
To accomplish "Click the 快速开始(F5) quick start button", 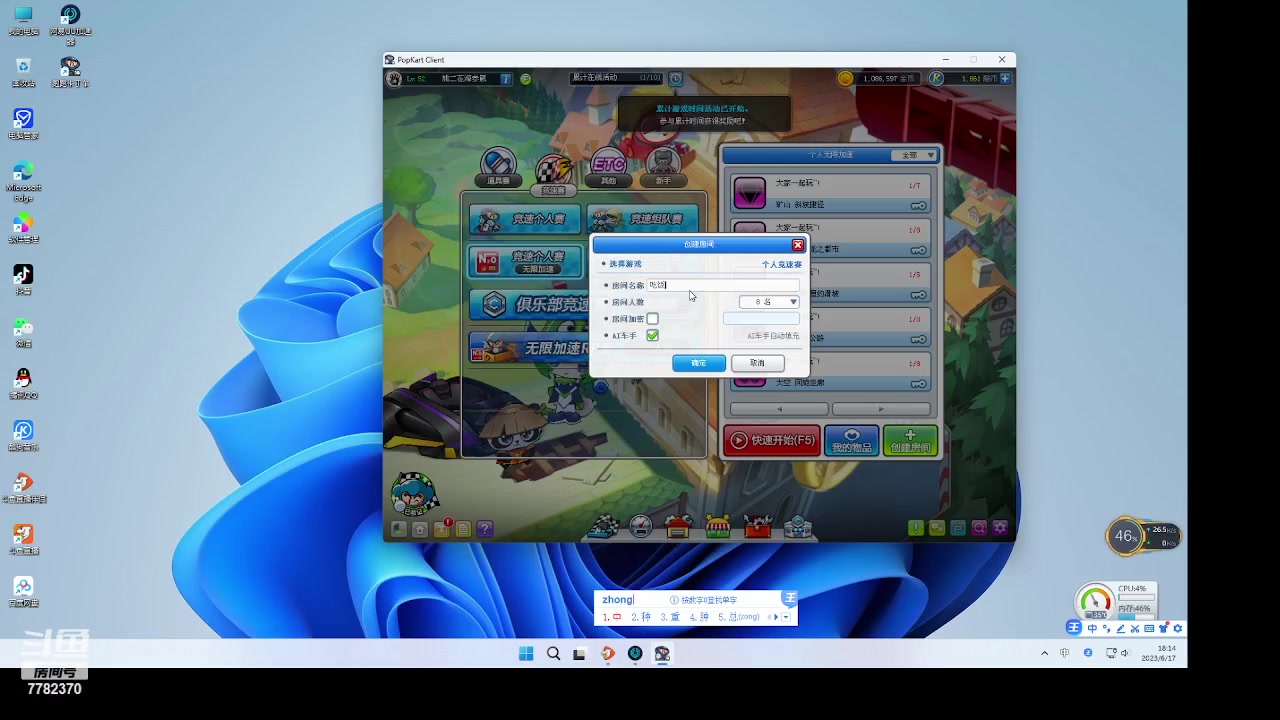I will click(x=772, y=441).
